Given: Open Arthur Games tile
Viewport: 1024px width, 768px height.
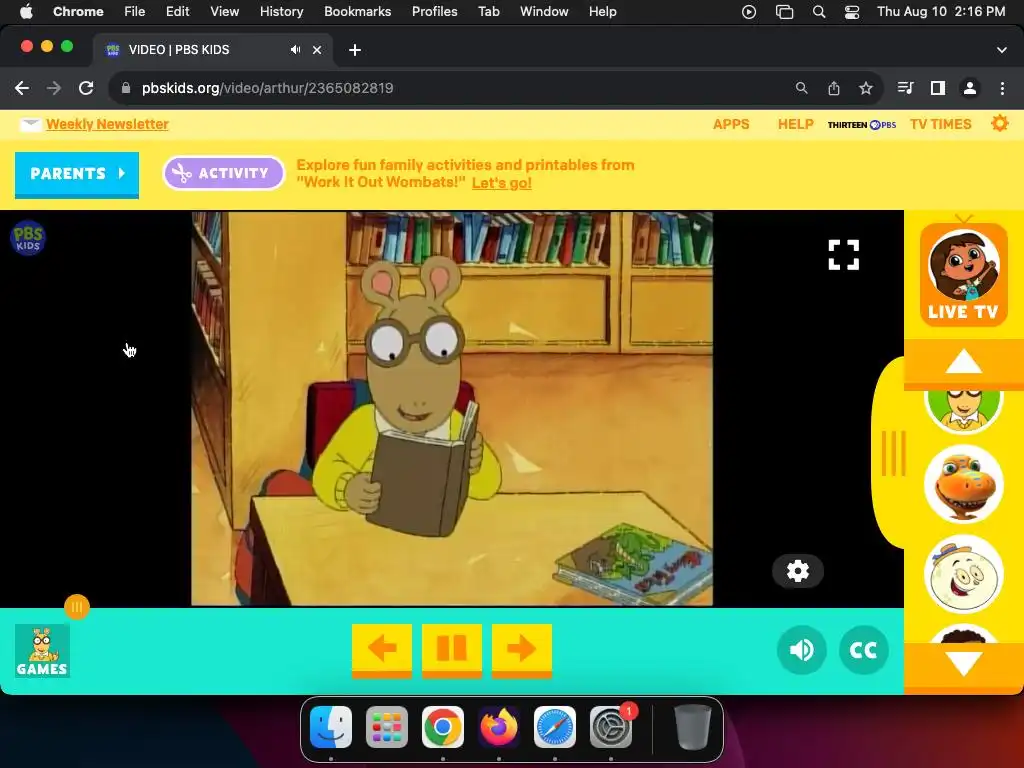Looking at the screenshot, I should [x=42, y=650].
